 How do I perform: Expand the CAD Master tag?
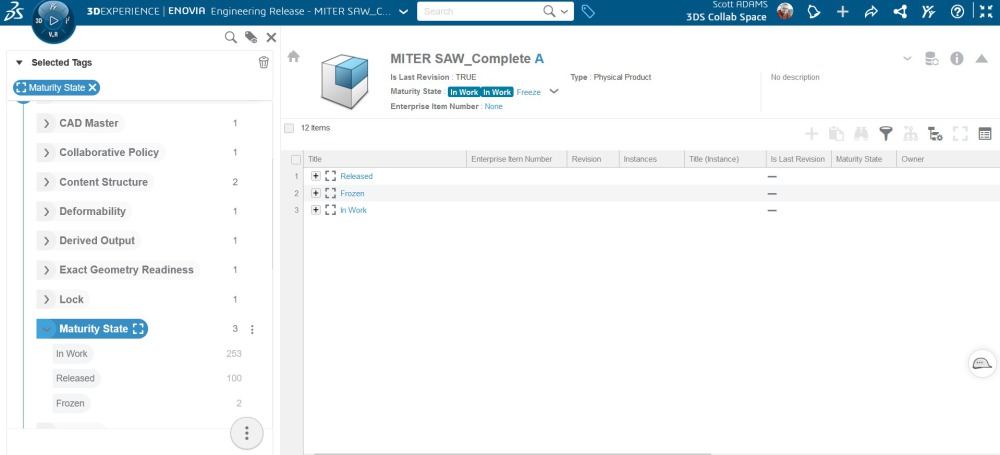(x=46, y=123)
